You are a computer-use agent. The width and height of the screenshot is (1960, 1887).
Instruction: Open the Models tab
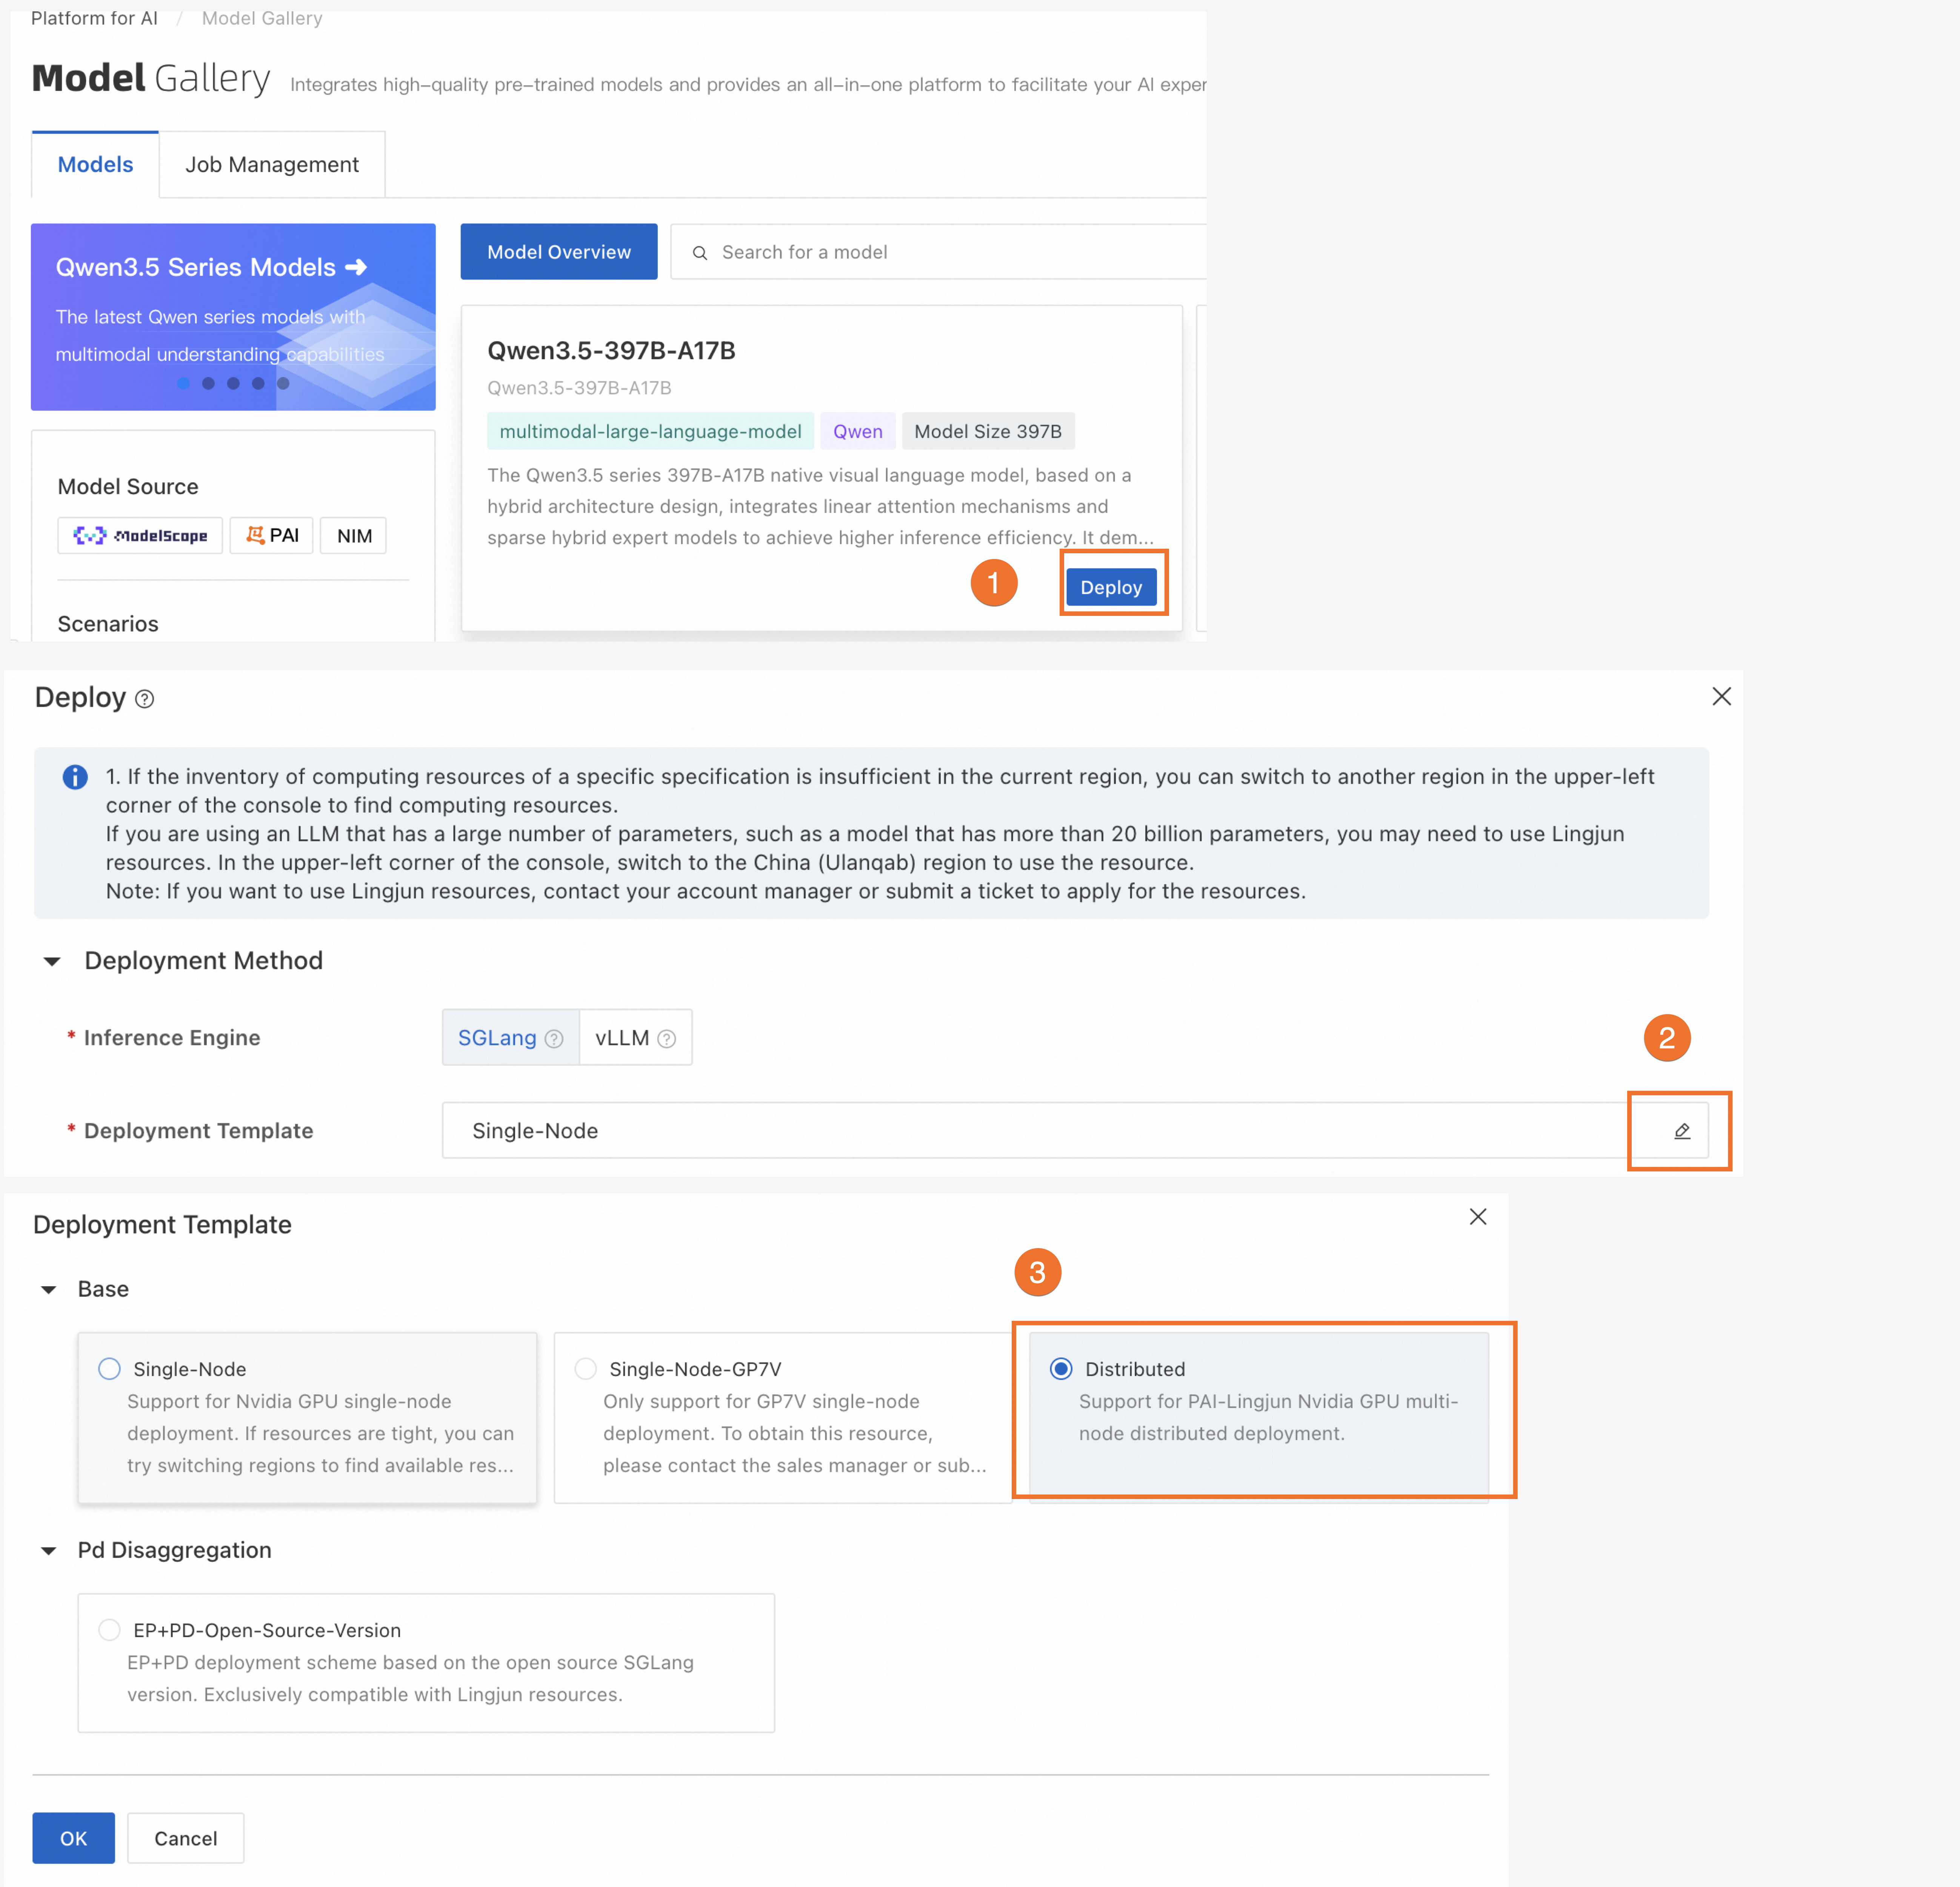[95, 165]
